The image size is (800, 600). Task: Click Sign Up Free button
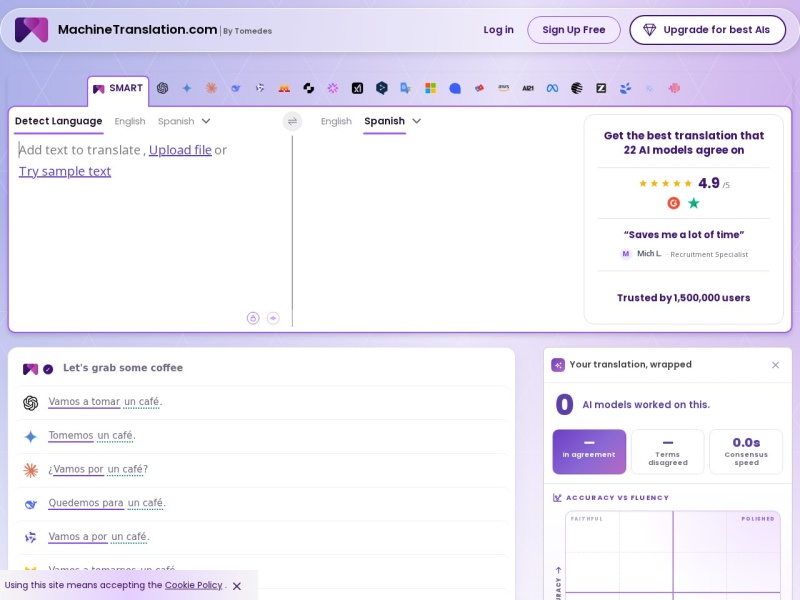pyautogui.click(x=573, y=30)
